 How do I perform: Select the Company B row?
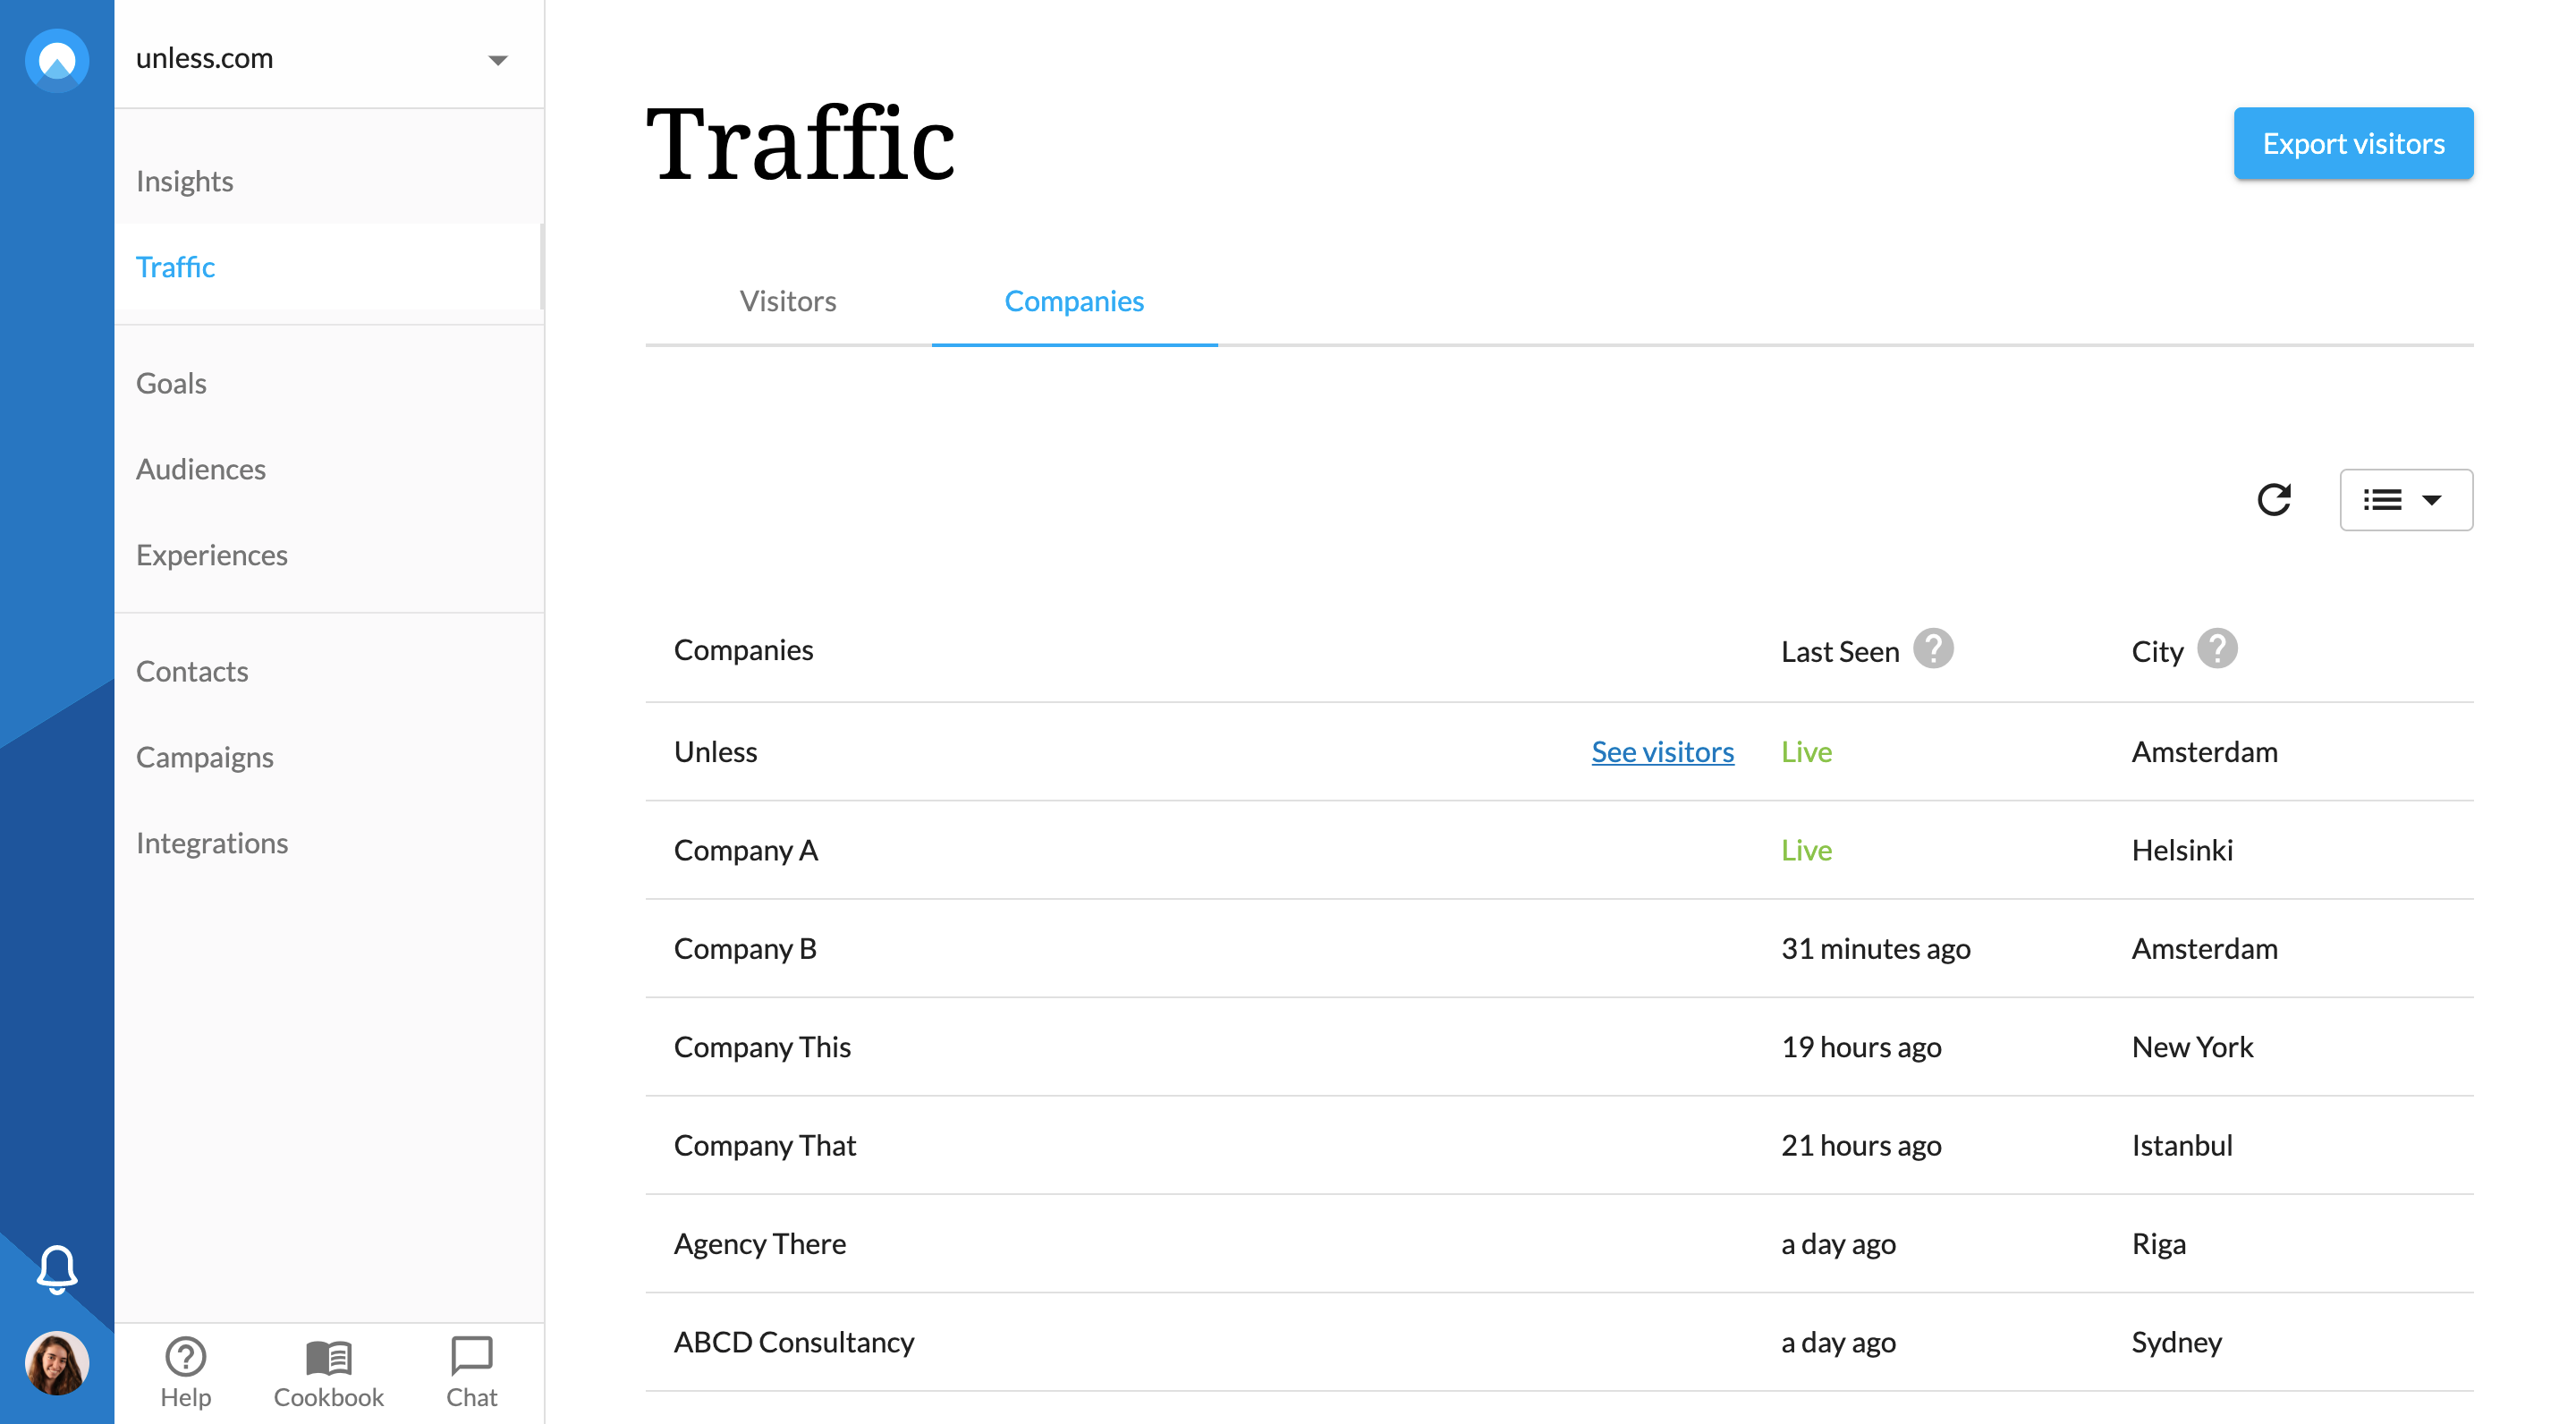[x=746, y=948]
